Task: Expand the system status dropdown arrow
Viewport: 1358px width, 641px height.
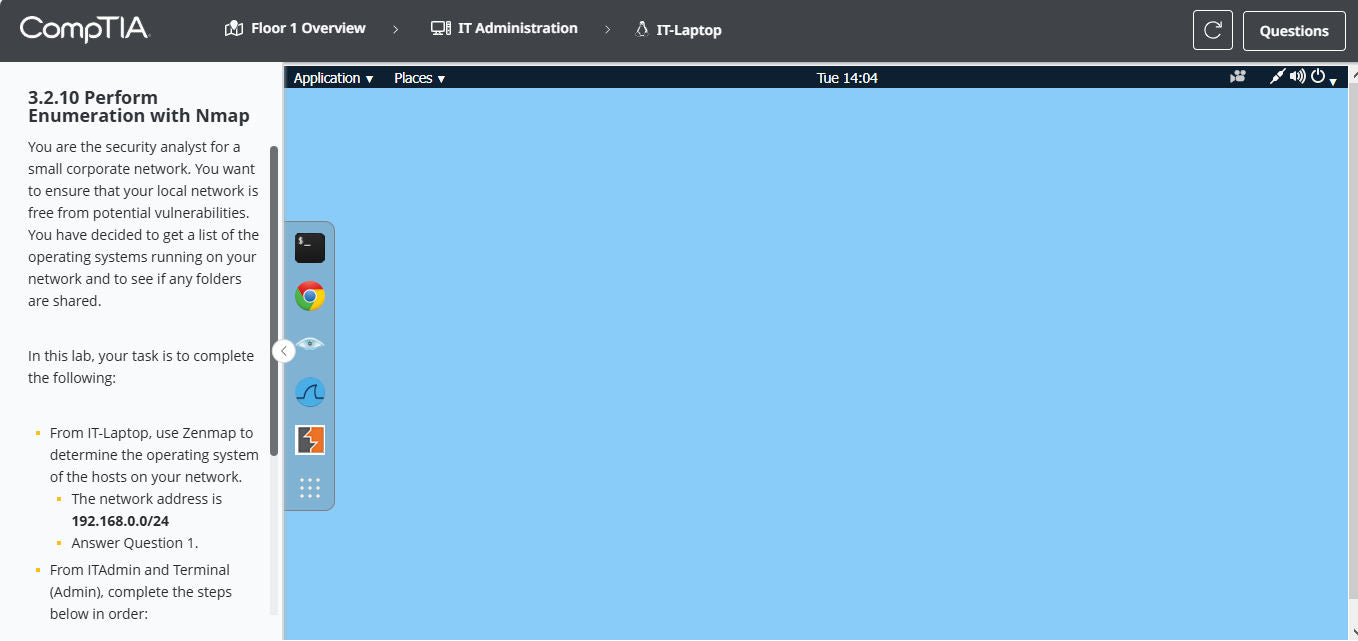Action: pyautogui.click(x=1331, y=80)
